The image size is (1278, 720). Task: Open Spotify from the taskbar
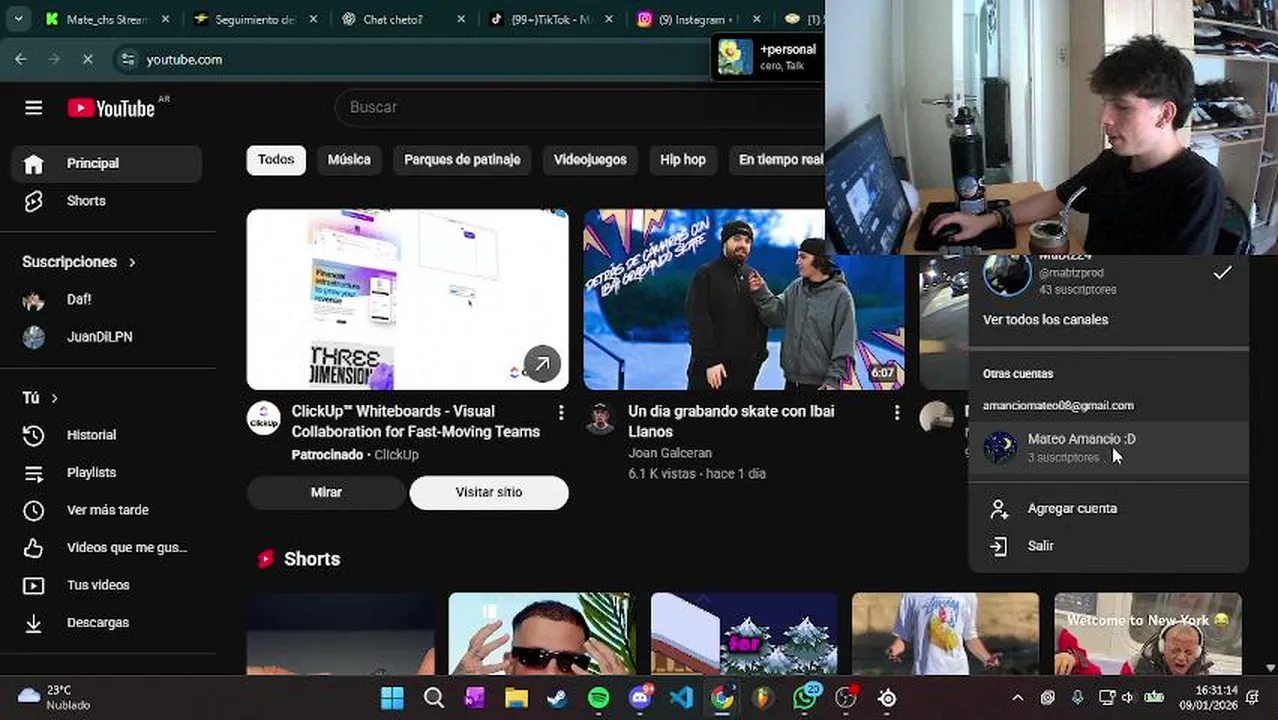tap(599, 698)
